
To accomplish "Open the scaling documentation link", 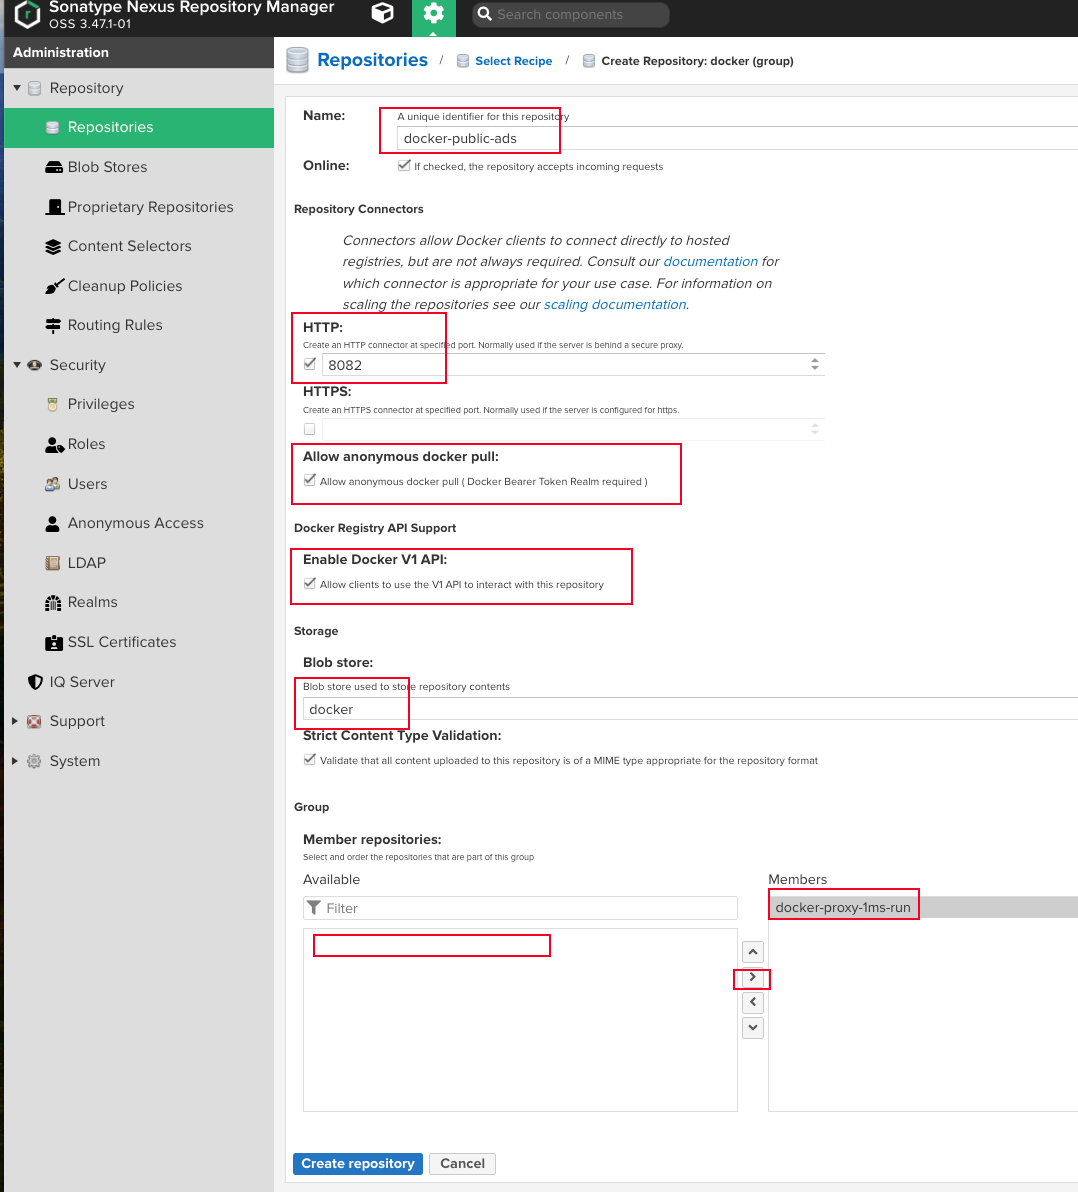I will tap(614, 304).
